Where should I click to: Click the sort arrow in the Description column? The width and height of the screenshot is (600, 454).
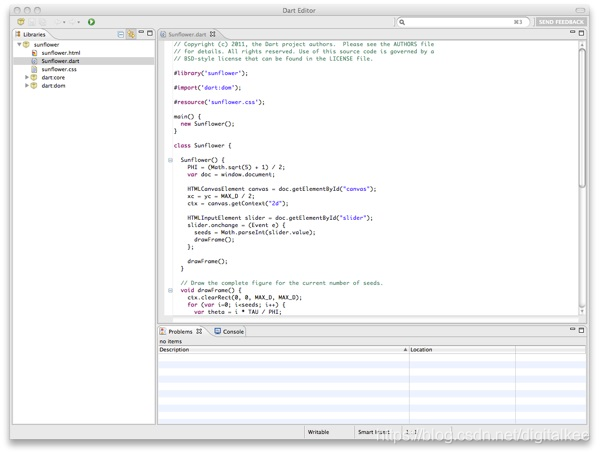coord(405,350)
